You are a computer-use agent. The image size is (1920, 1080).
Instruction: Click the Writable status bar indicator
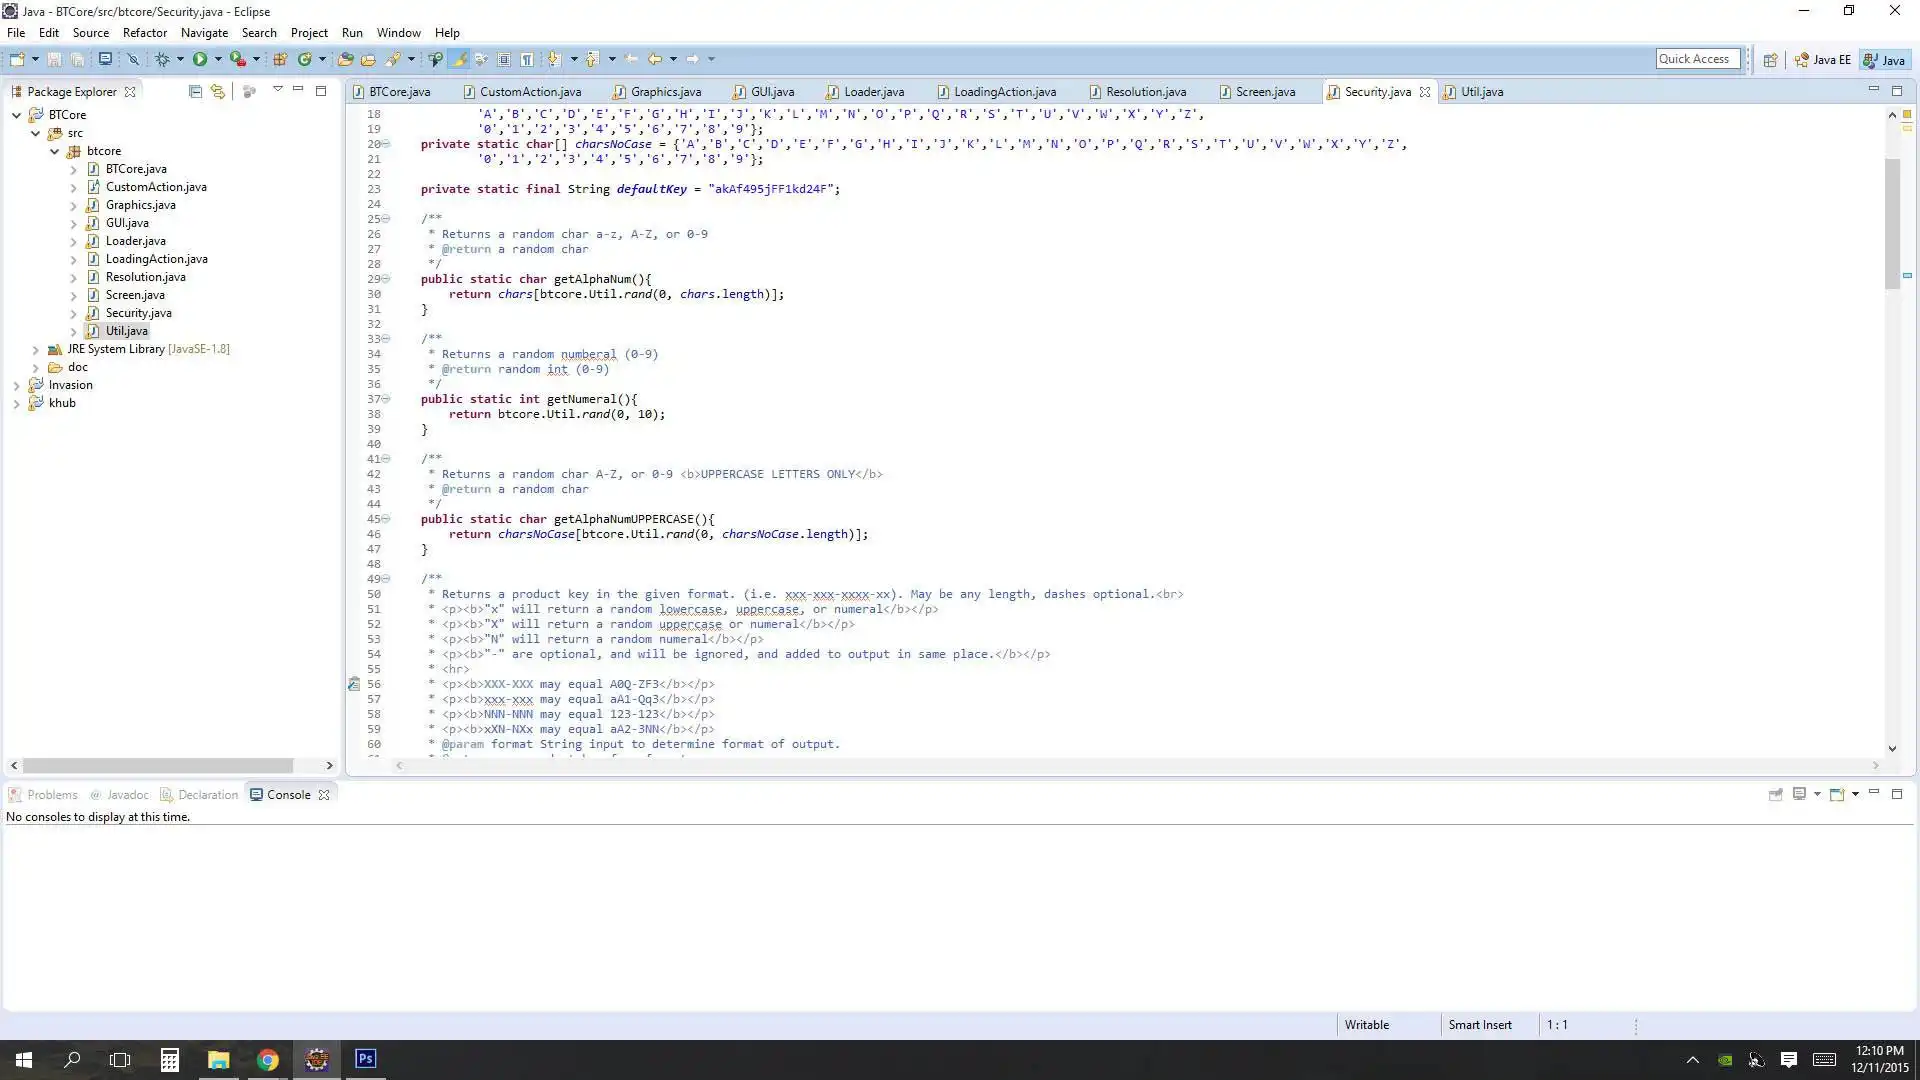click(x=1366, y=1023)
